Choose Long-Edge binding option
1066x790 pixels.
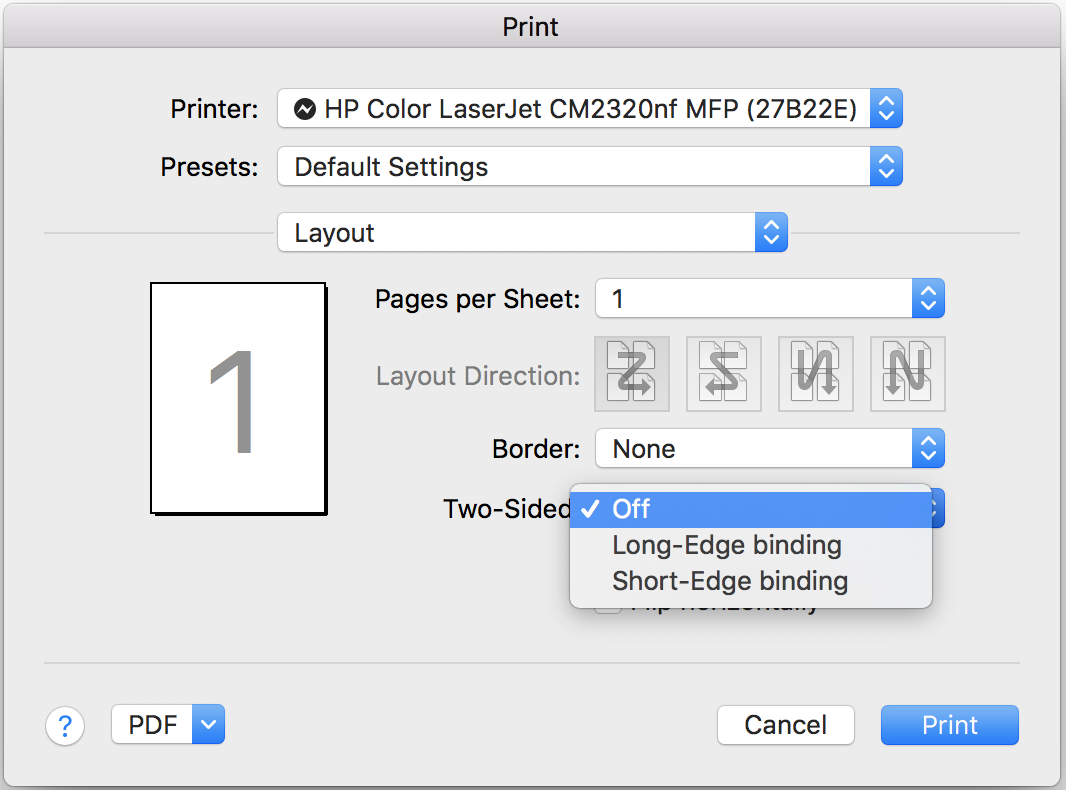click(x=727, y=546)
